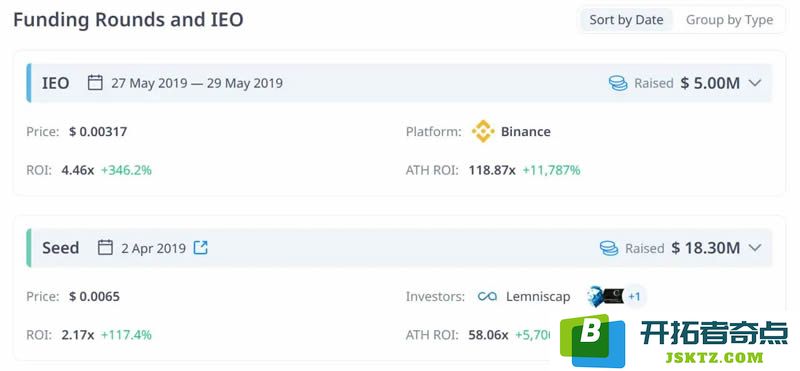Open the Binance platform logo

click(483, 132)
